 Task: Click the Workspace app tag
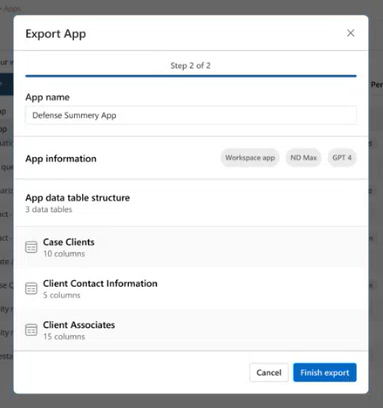click(250, 158)
